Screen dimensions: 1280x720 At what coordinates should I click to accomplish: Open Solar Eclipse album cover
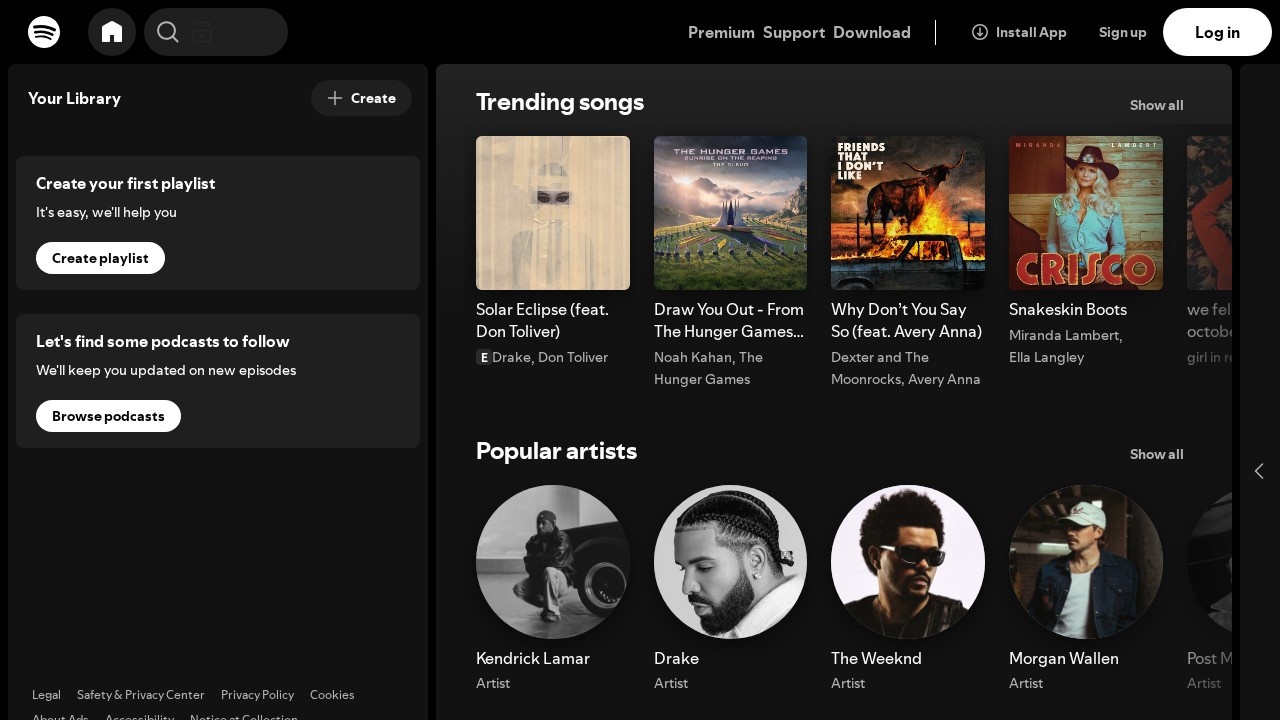553,213
